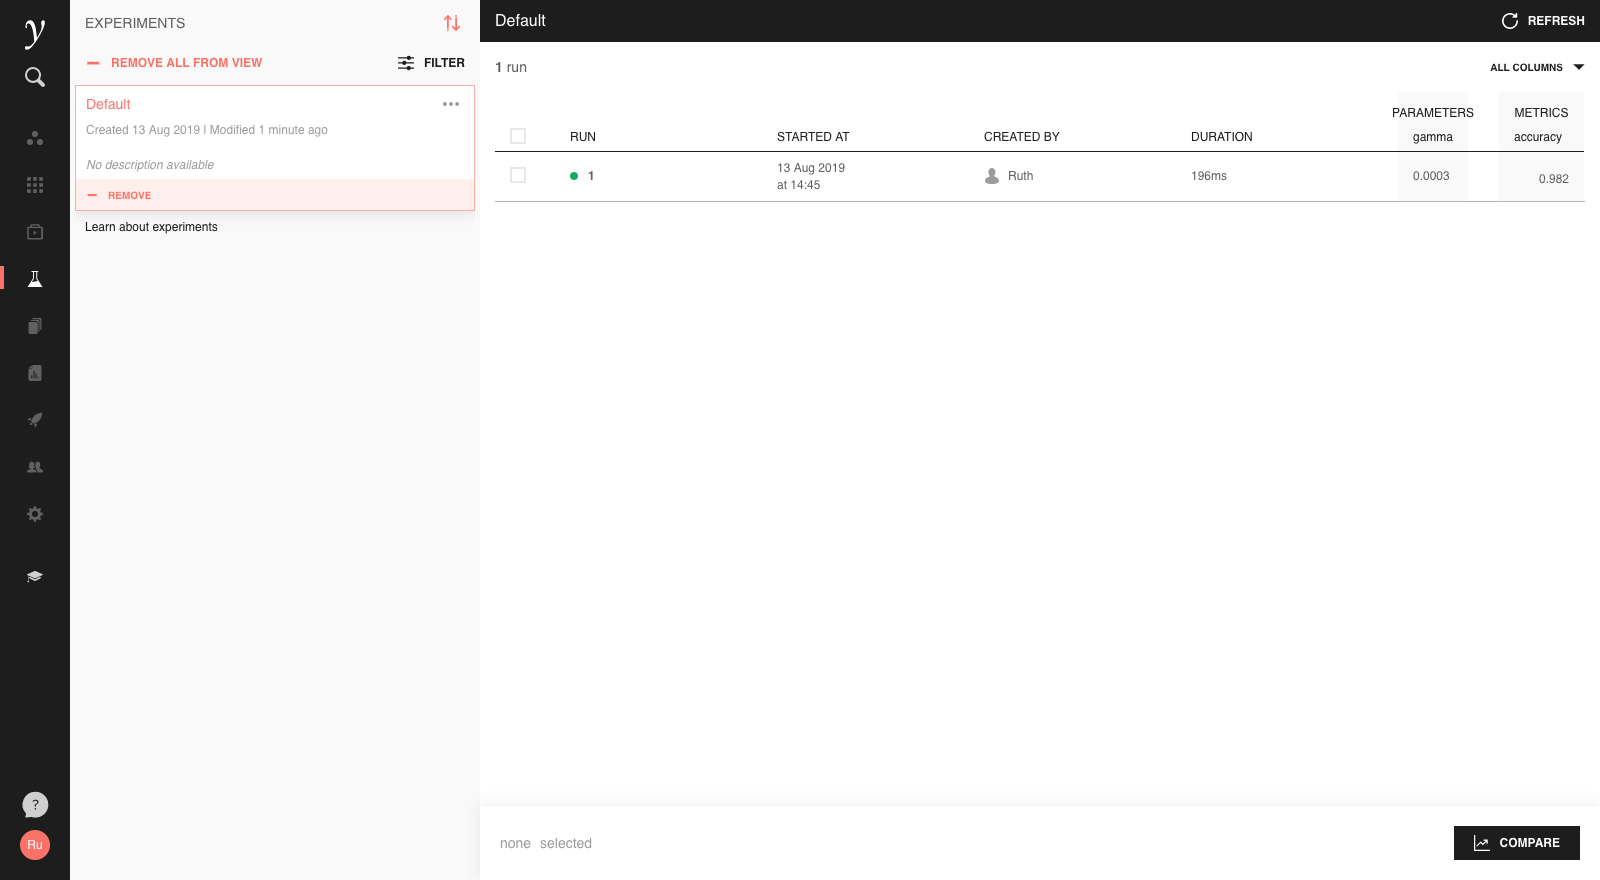Open the Learn about experiments link

pyautogui.click(x=151, y=227)
